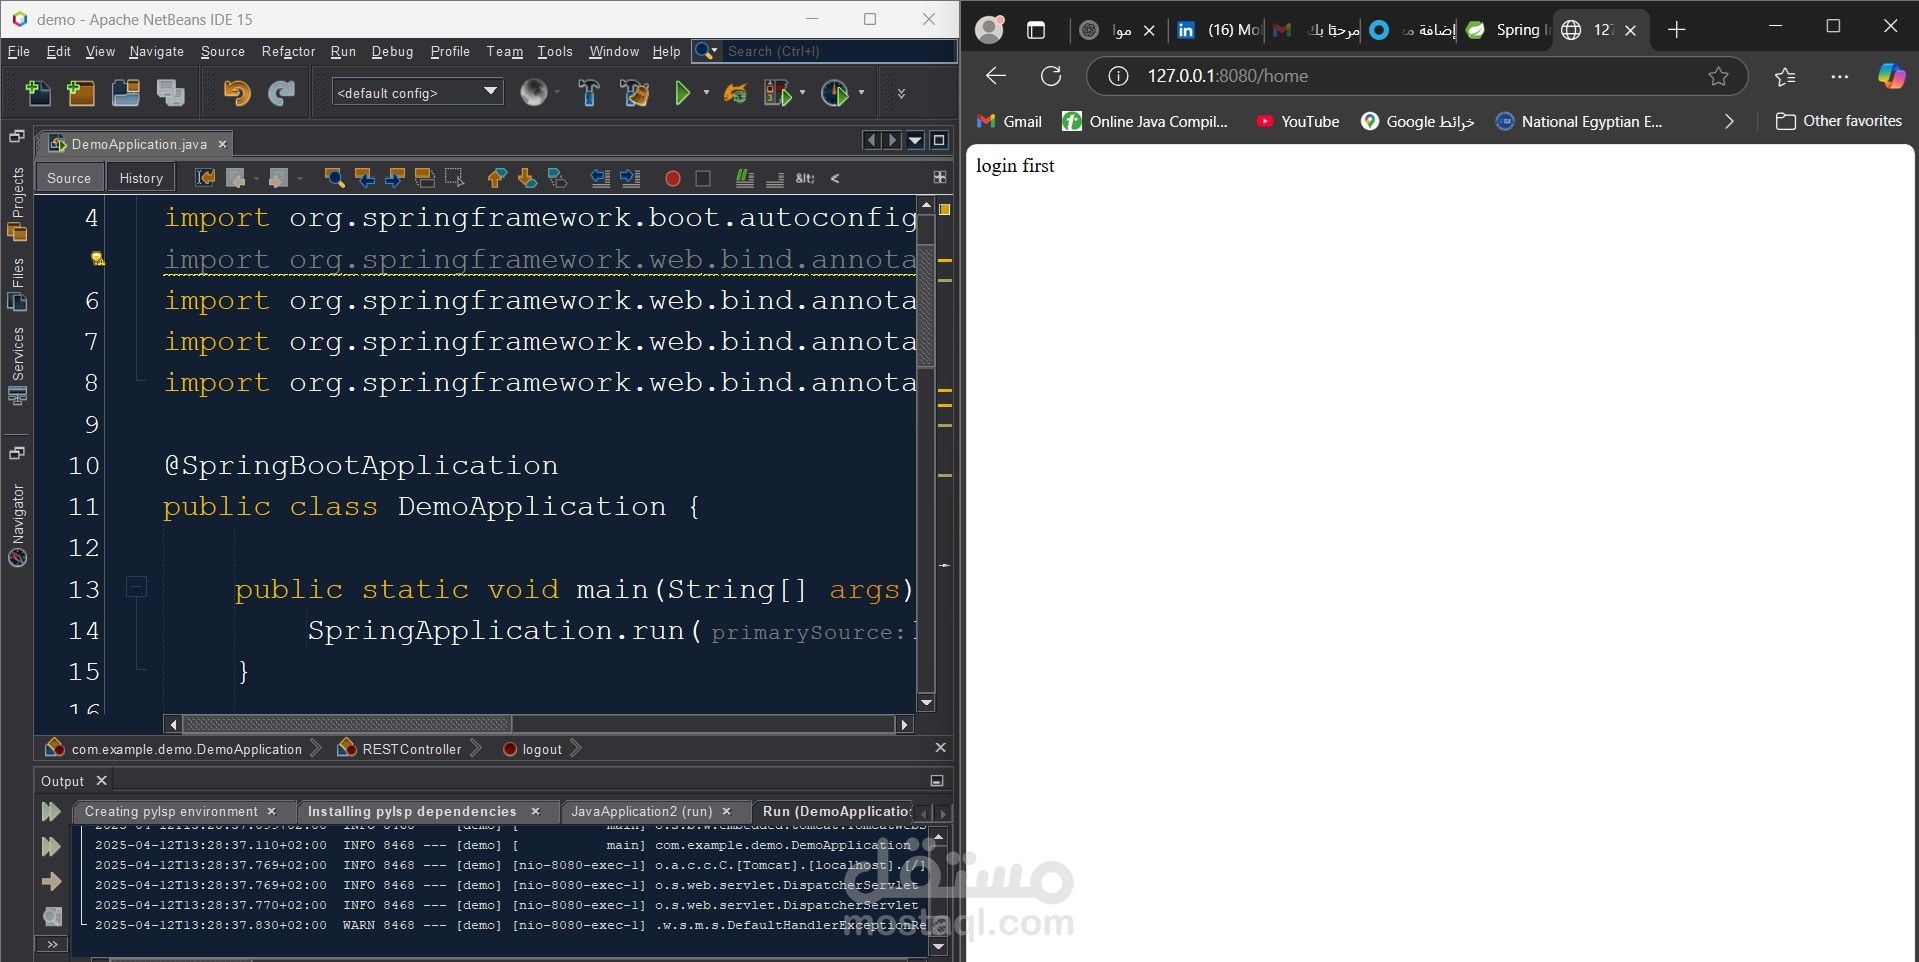
Task: Click New File icon in NetBeans toolbar
Action: (37, 93)
